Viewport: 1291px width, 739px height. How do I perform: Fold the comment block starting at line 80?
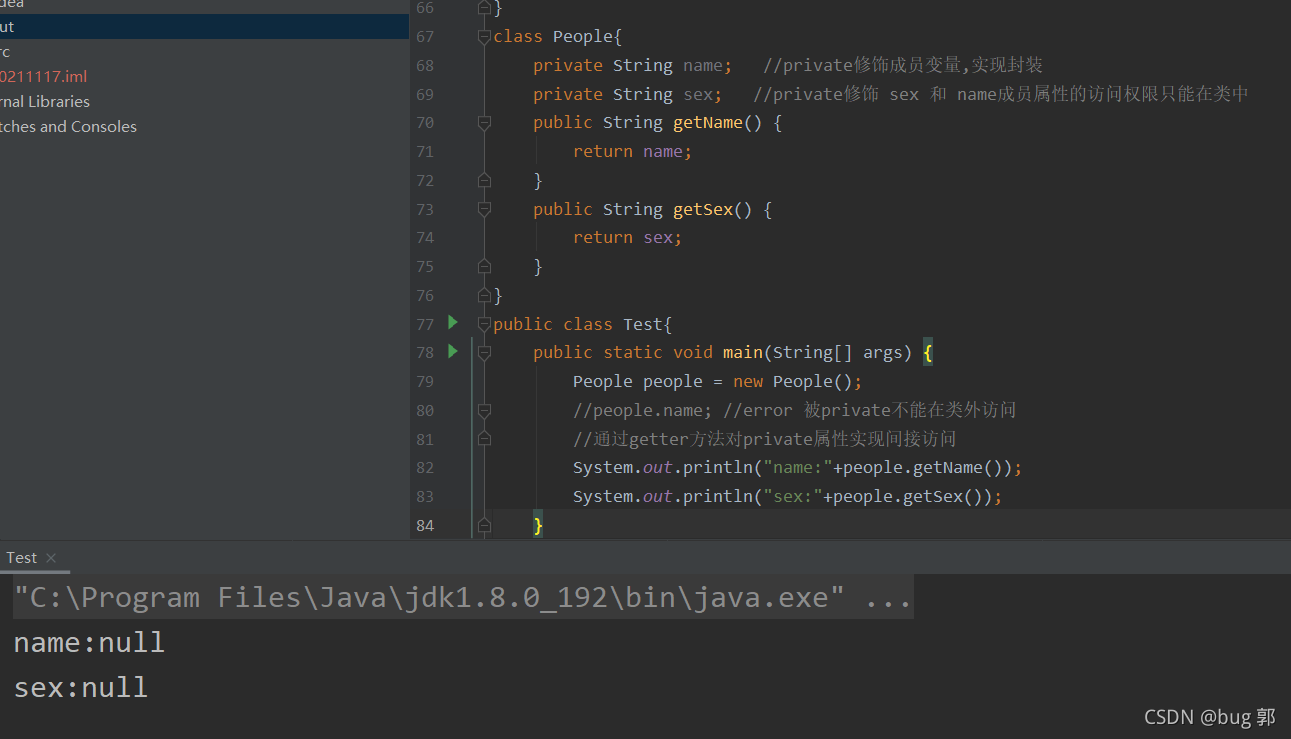point(485,410)
